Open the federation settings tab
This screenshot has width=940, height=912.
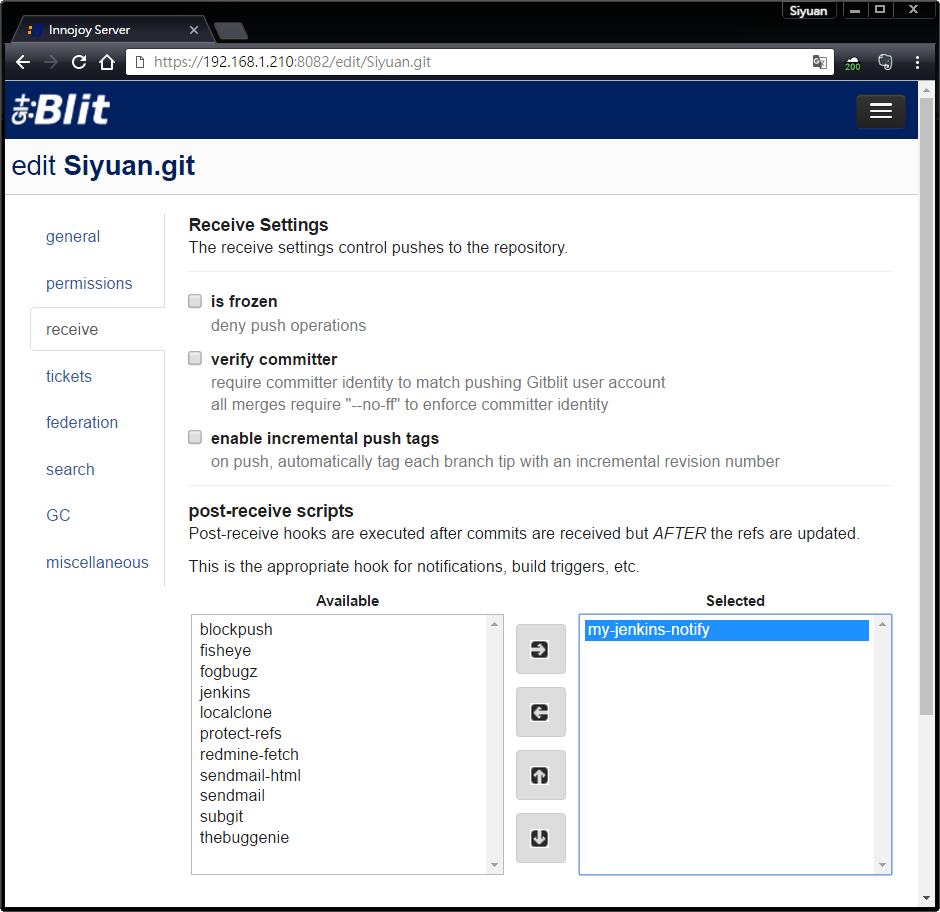point(82,422)
